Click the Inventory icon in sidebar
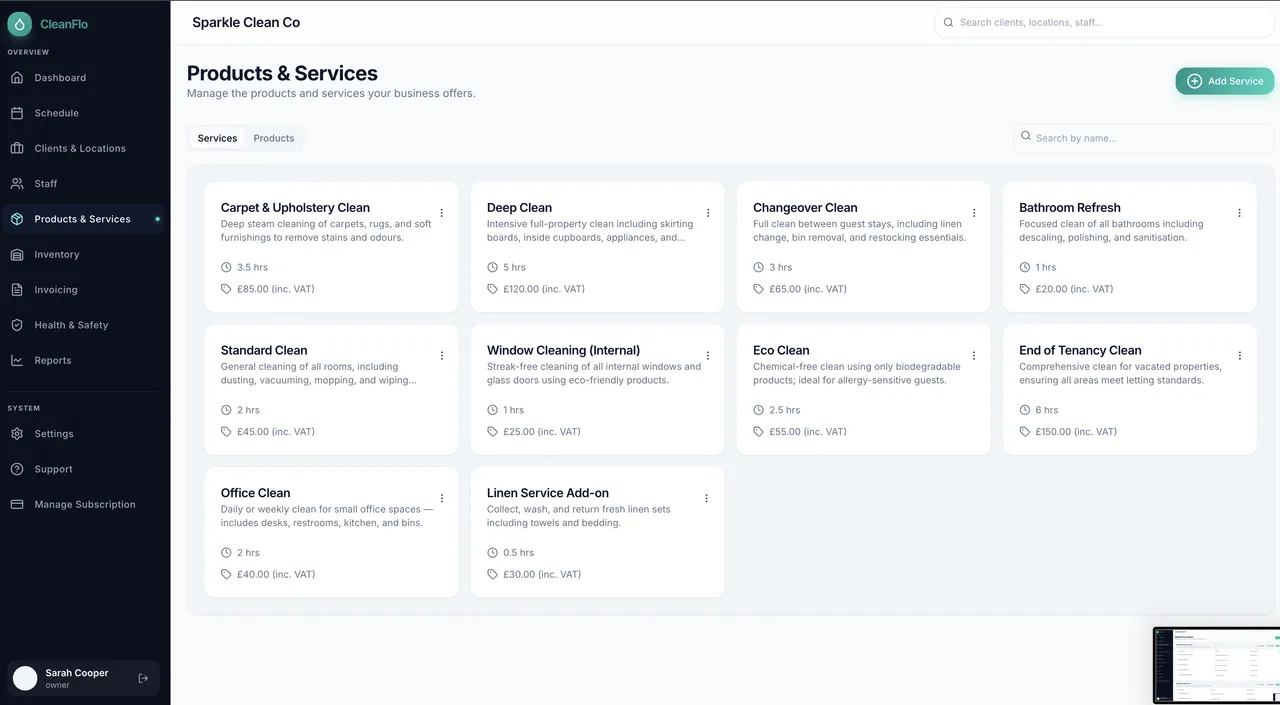Image resolution: width=1280 pixels, height=705 pixels. click(x=17, y=255)
